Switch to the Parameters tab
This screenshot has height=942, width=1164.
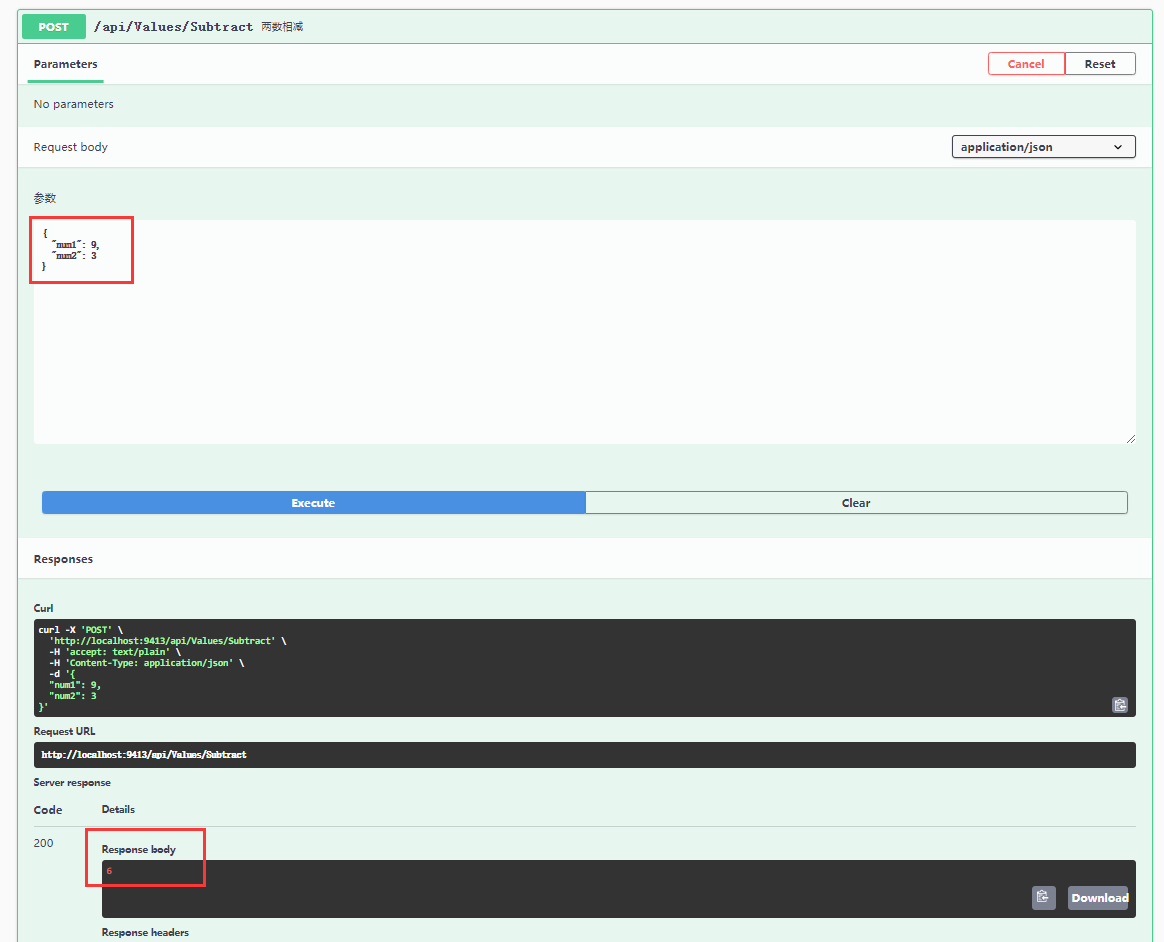tap(64, 63)
